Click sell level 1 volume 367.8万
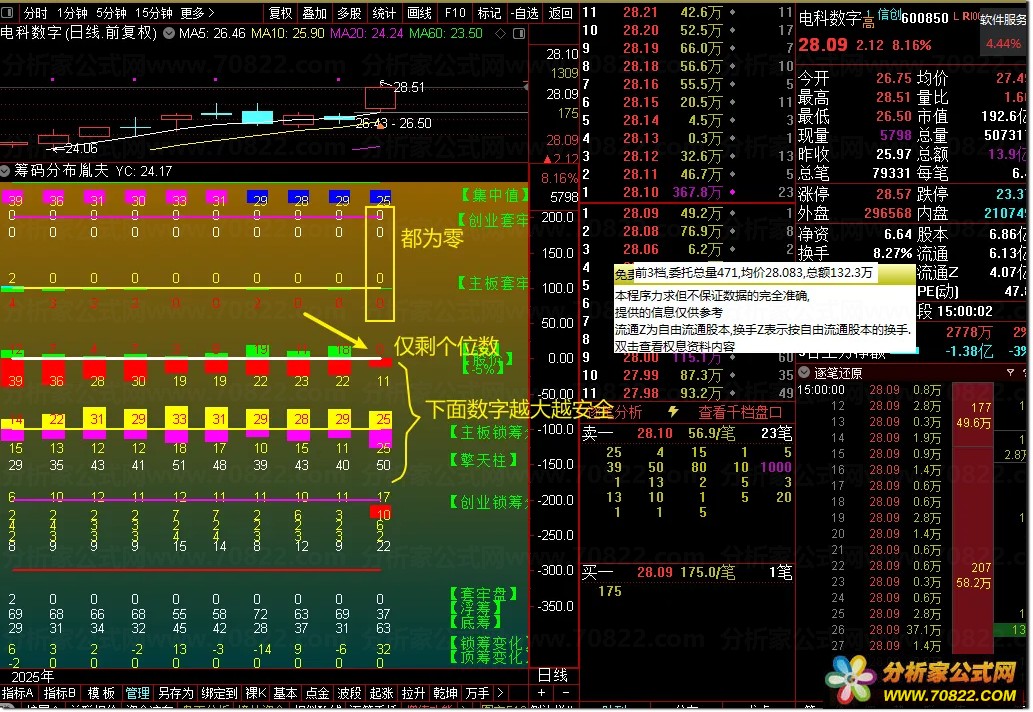The width and height of the screenshot is (1033, 712). point(697,192)
